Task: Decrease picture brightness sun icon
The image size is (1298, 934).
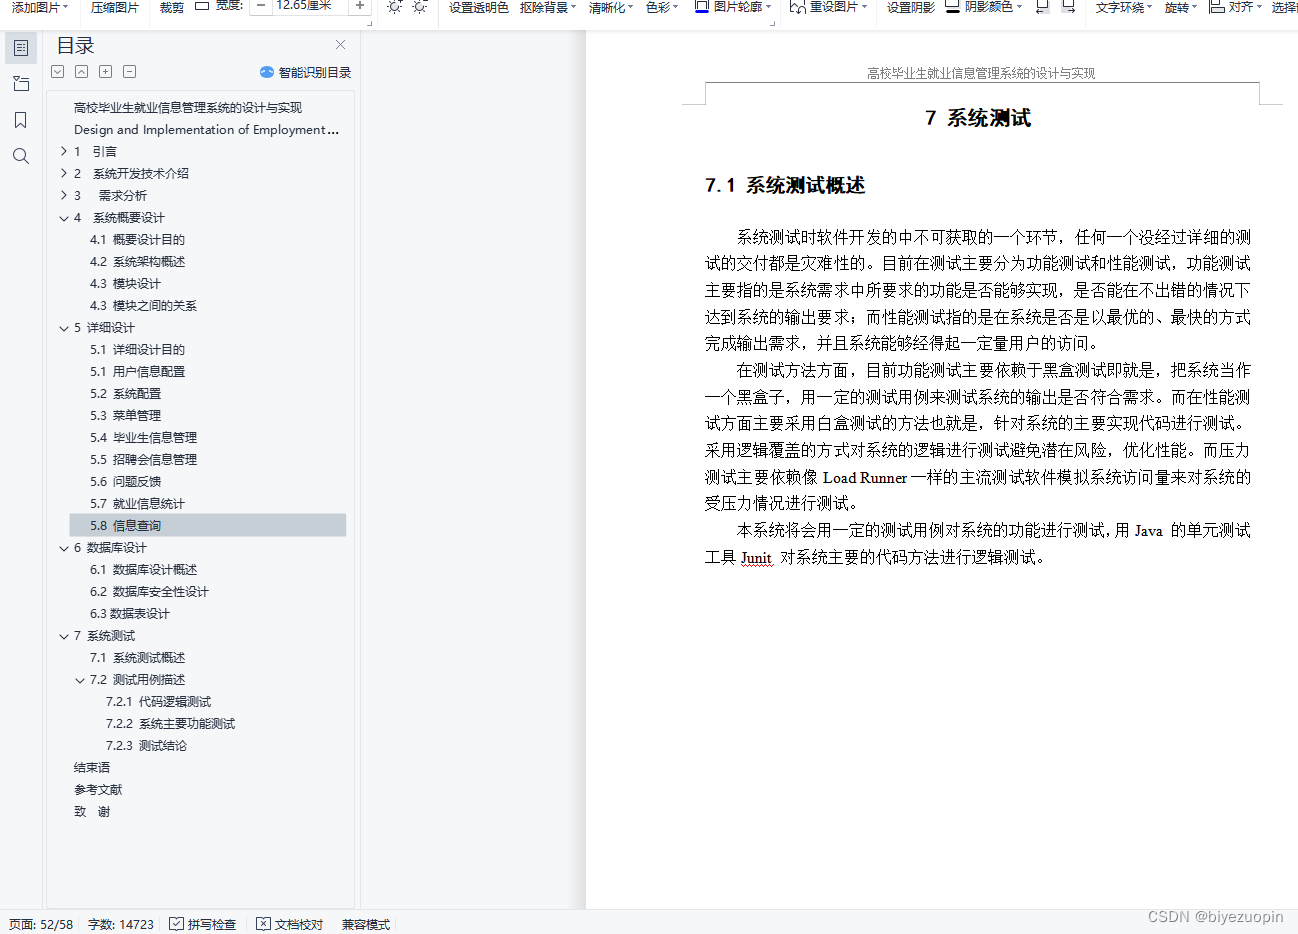Action: 420,7
